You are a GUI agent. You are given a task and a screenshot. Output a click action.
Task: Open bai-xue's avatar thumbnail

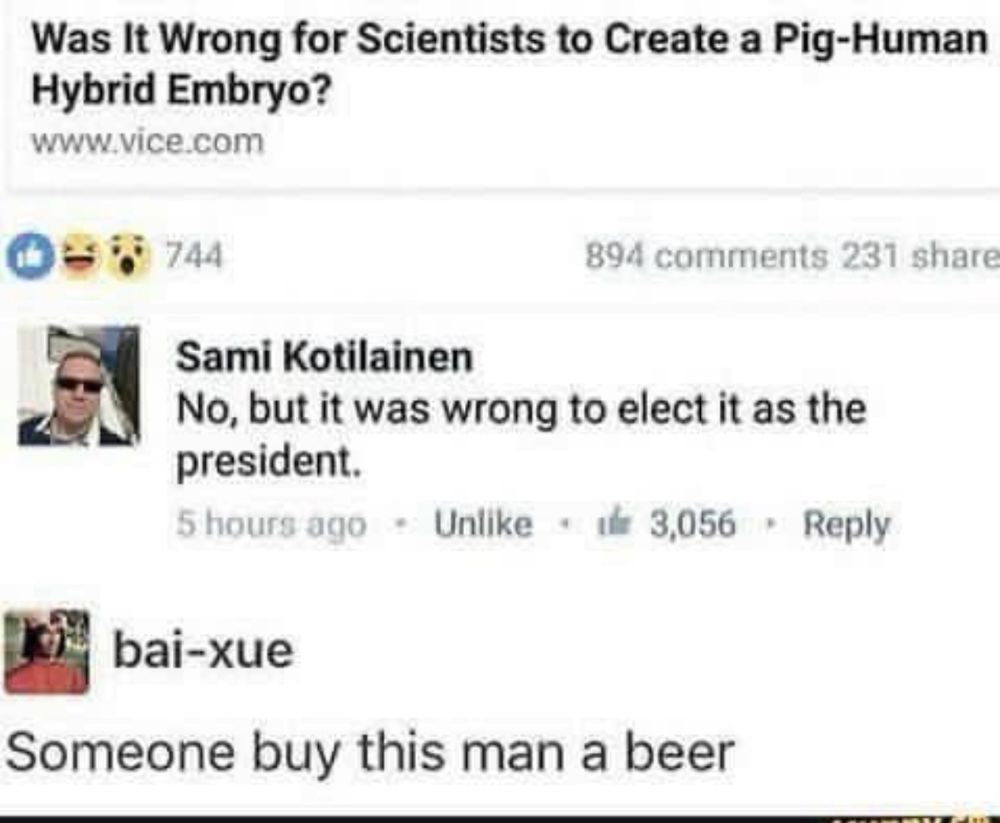click(47, 651)
